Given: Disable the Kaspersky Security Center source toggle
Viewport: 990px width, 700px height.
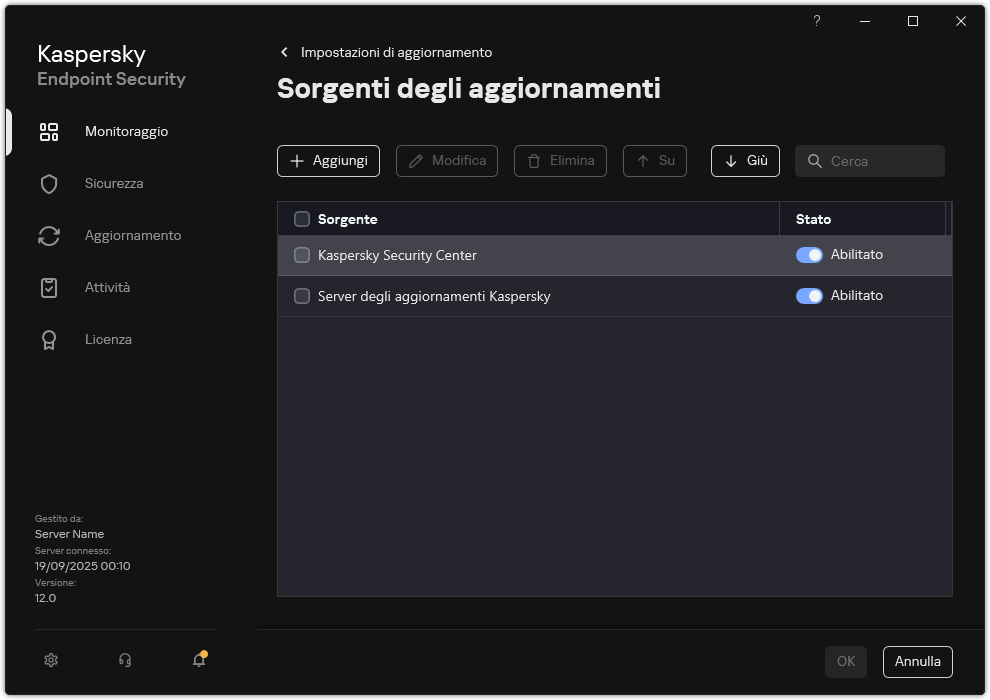Looking at the screenshot, I should tap(809, 255).
